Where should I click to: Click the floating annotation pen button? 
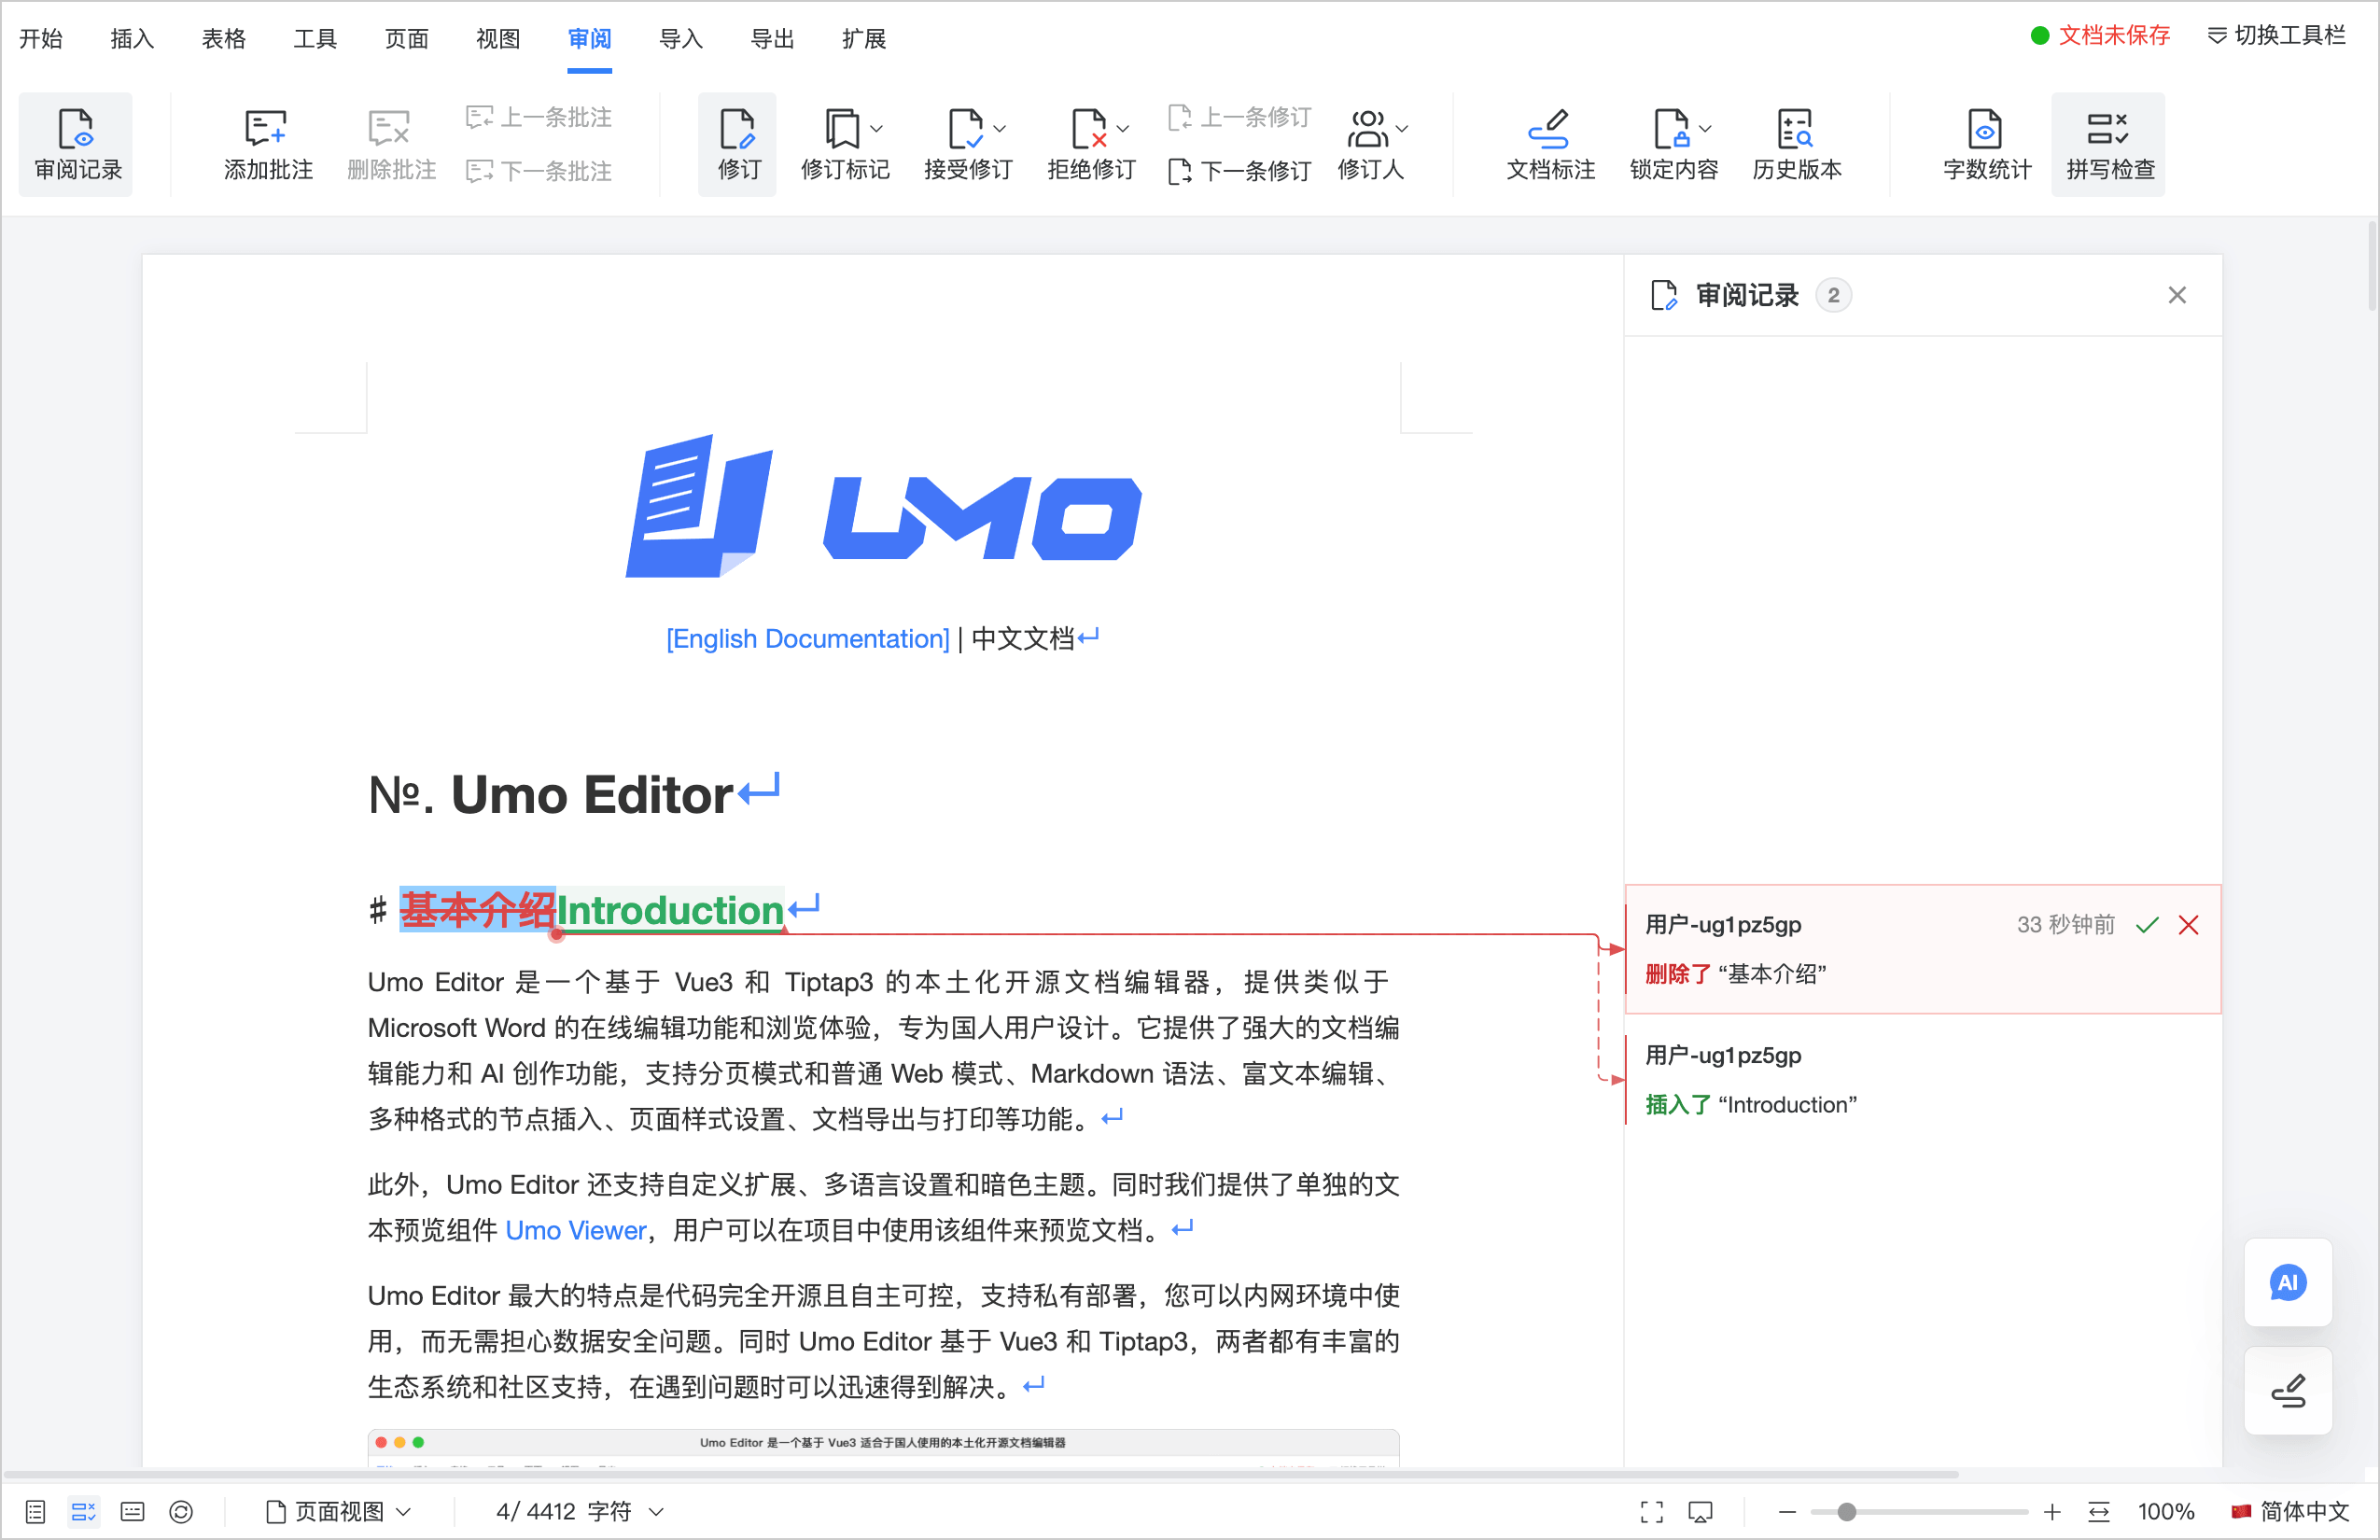coord(2288,1390)
